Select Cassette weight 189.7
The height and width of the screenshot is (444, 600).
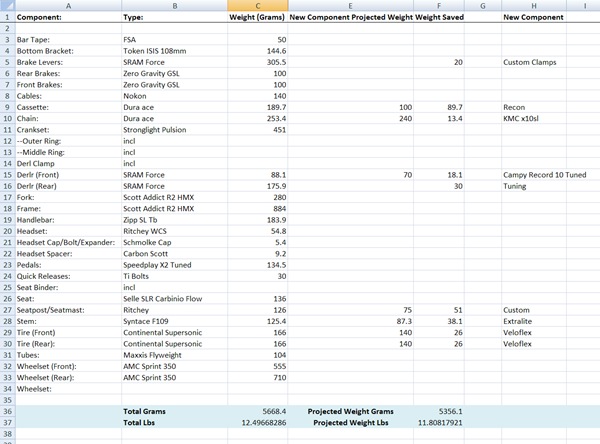tap(258, 108)
